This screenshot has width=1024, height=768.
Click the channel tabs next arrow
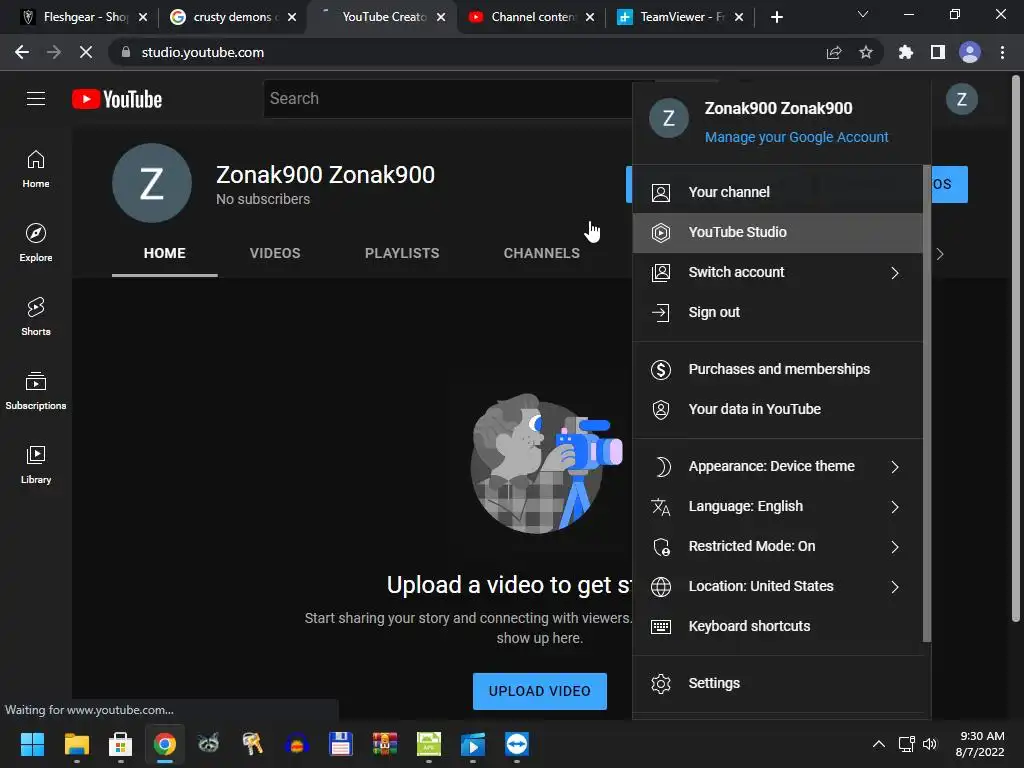tap(940, 254)
